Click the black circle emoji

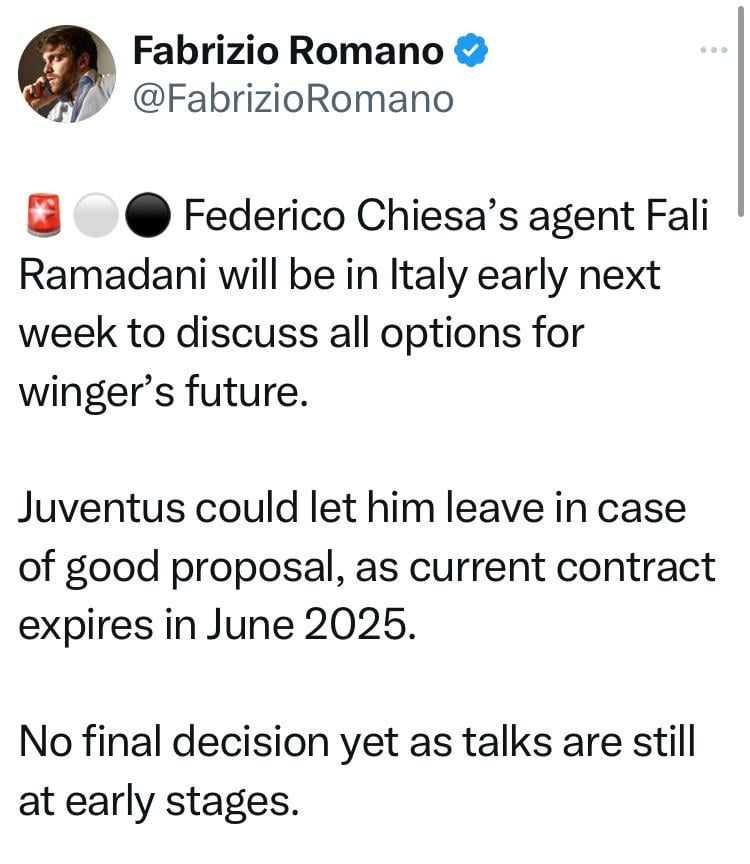(x=147, y=215)
